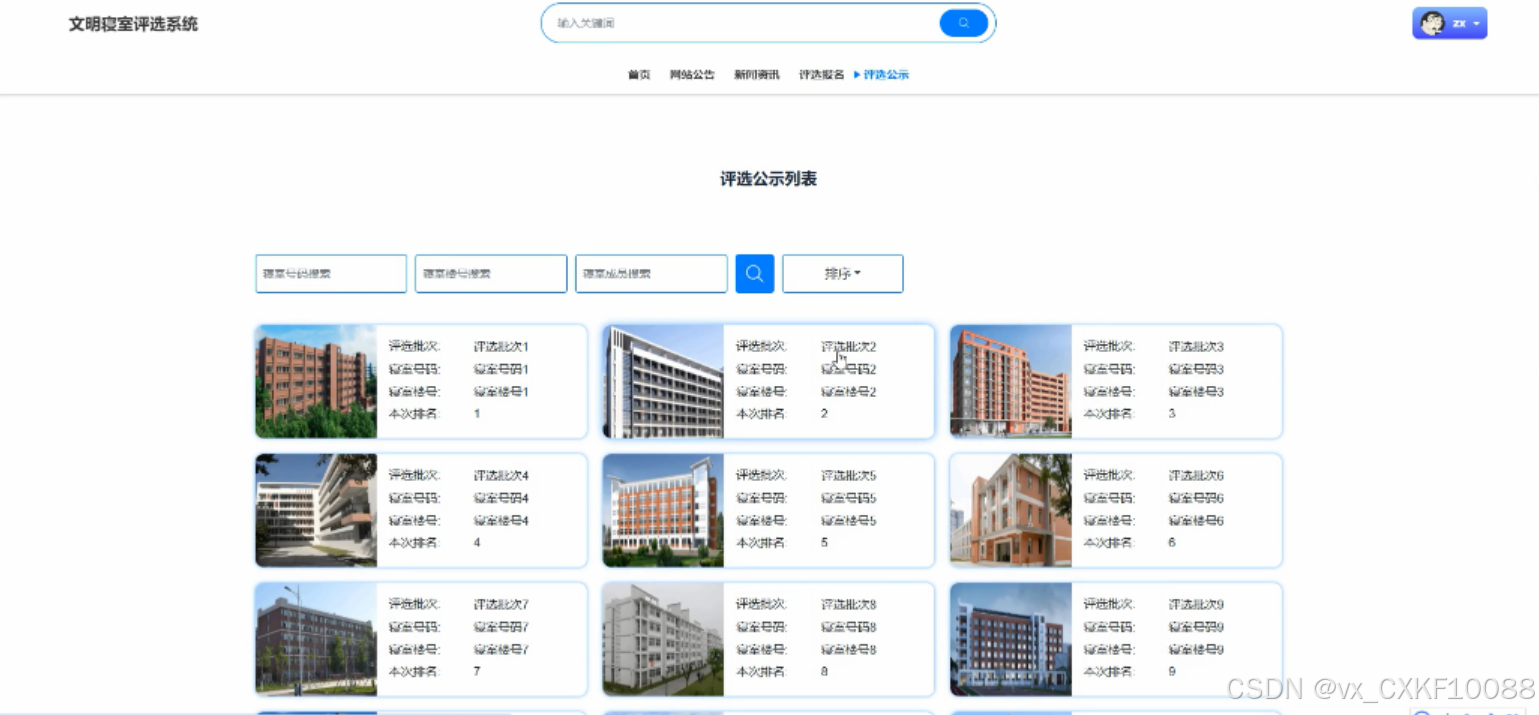
Task: Click the value 寝室楼号2
Action: (x=849, y=392)
